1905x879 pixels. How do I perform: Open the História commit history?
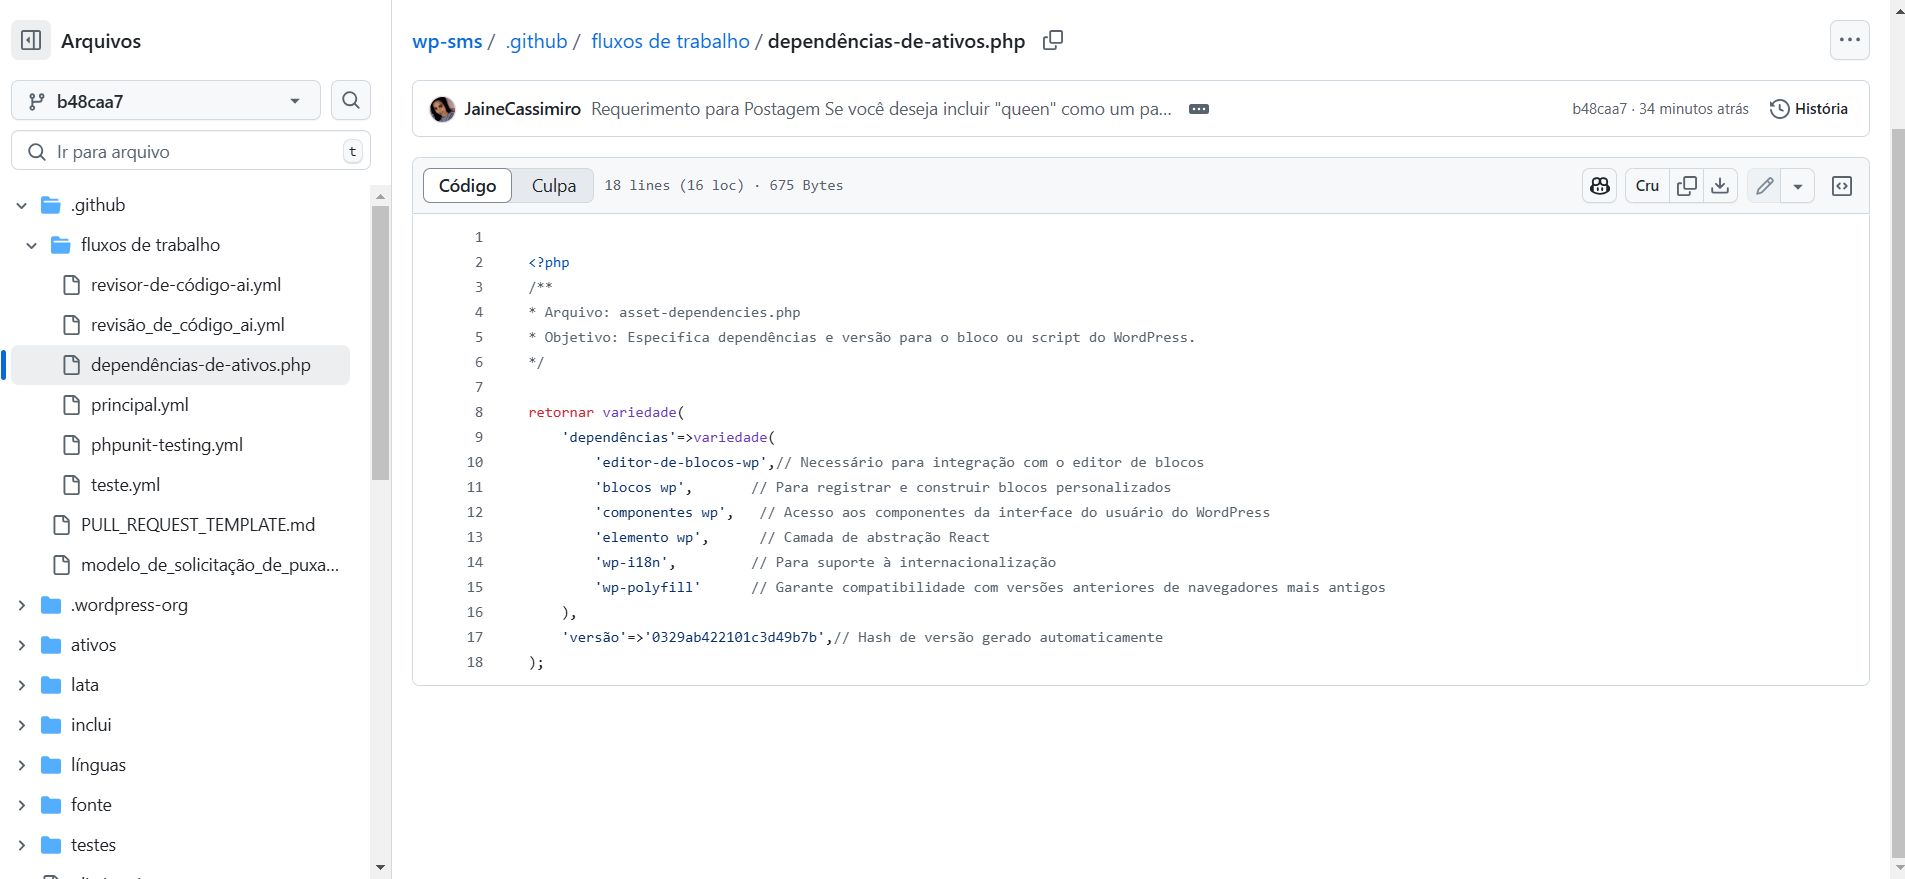tap(1809, 109)
